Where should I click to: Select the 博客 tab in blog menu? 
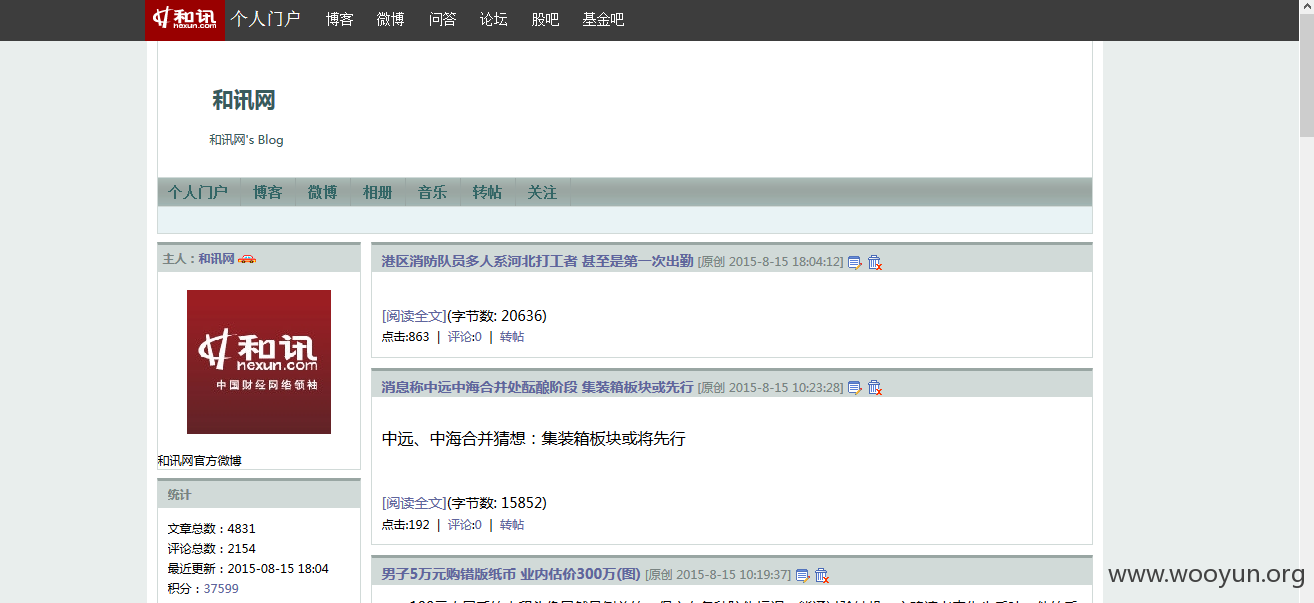point(267,192)
